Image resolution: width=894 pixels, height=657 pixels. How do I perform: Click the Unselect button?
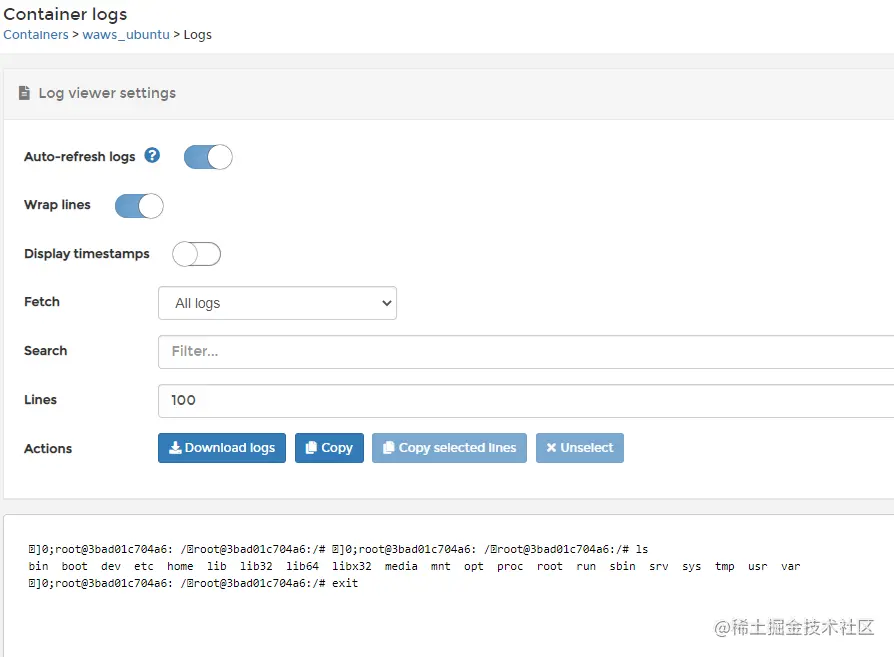tap(580, 448)
